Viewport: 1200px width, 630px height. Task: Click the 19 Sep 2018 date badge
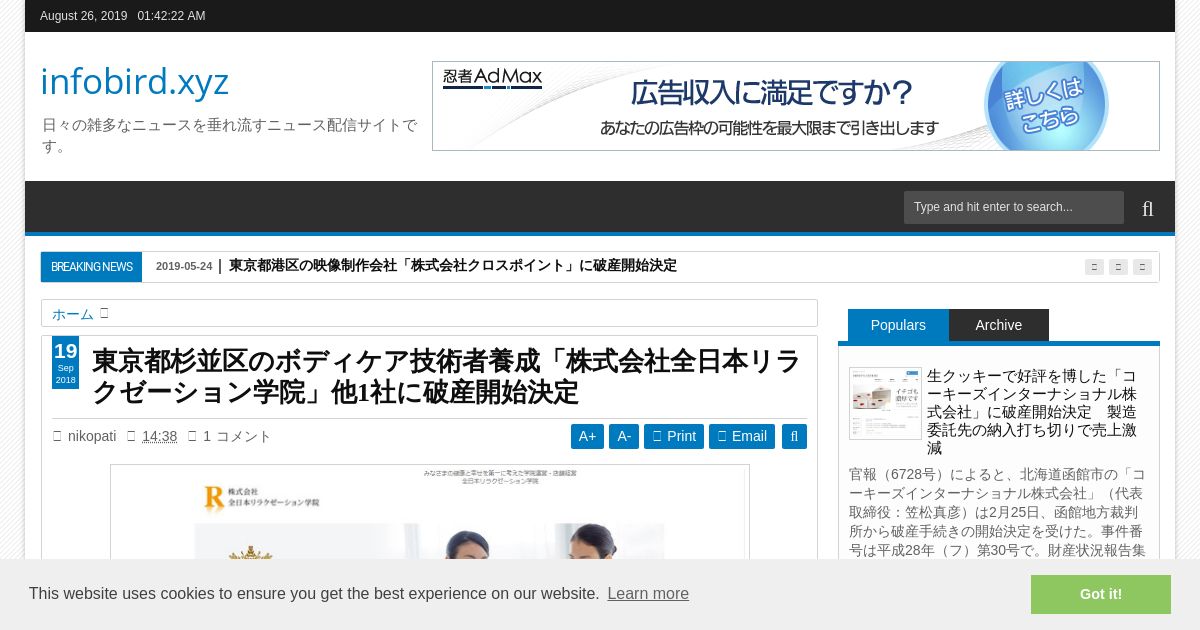65,362
